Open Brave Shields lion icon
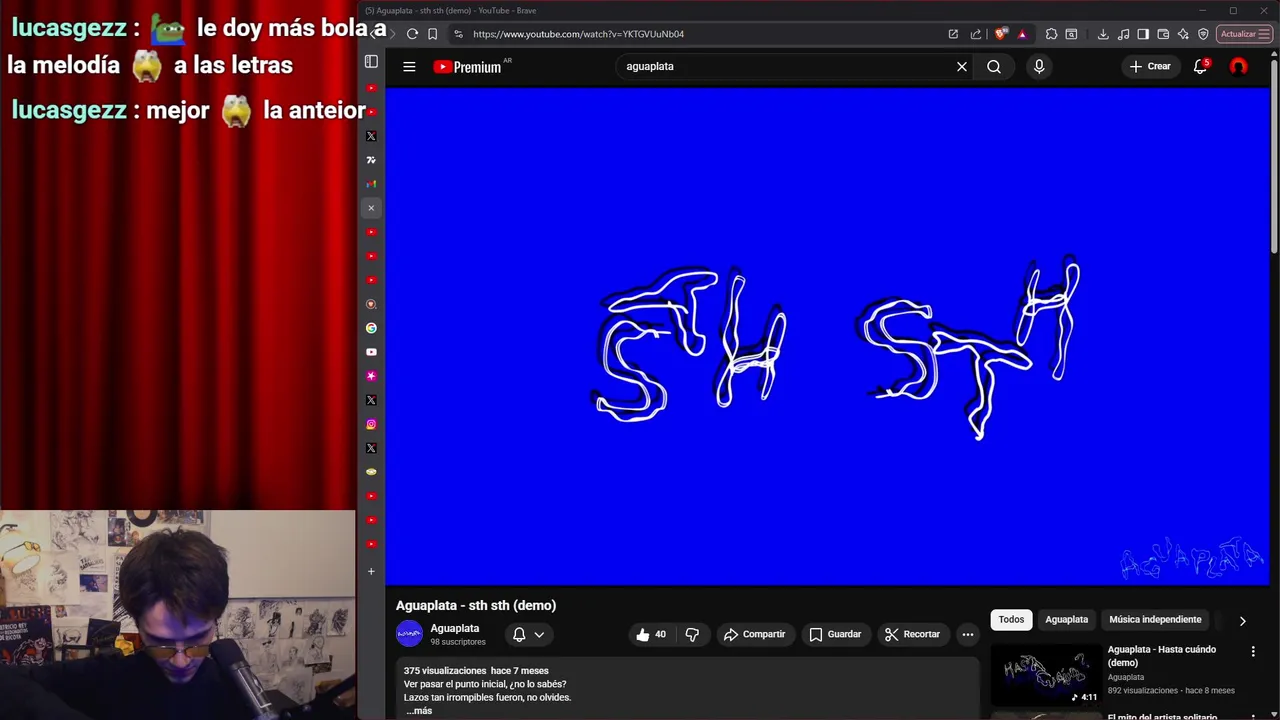The width and height of the screenshot is (1280, 720). [x=1001, y=34]
